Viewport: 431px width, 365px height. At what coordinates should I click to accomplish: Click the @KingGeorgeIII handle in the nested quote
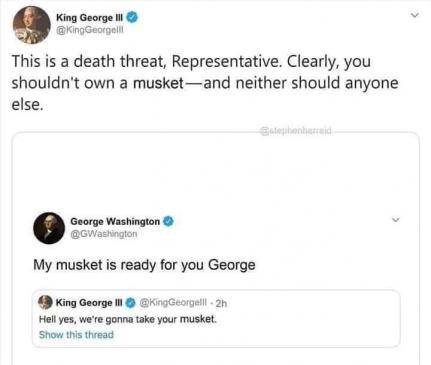tap(173, 302)
